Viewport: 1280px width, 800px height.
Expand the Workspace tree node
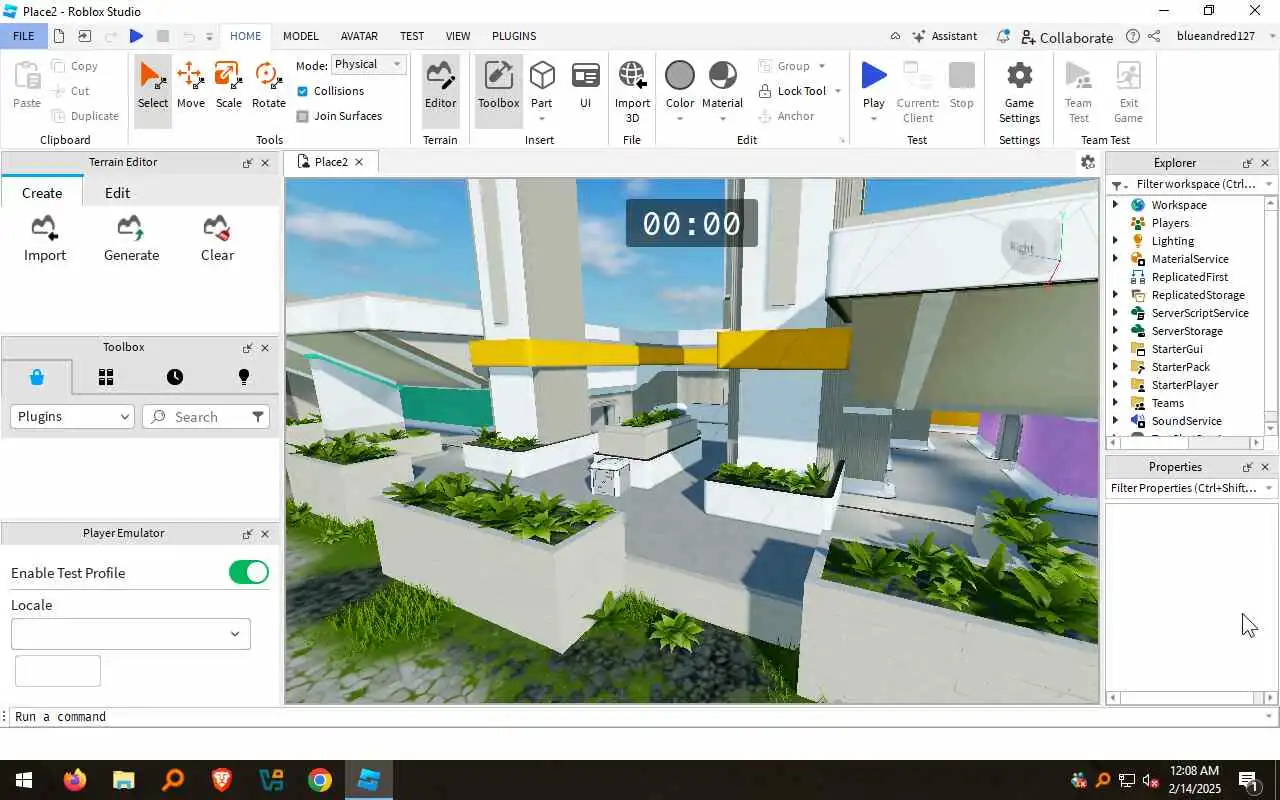point(1115,205)
